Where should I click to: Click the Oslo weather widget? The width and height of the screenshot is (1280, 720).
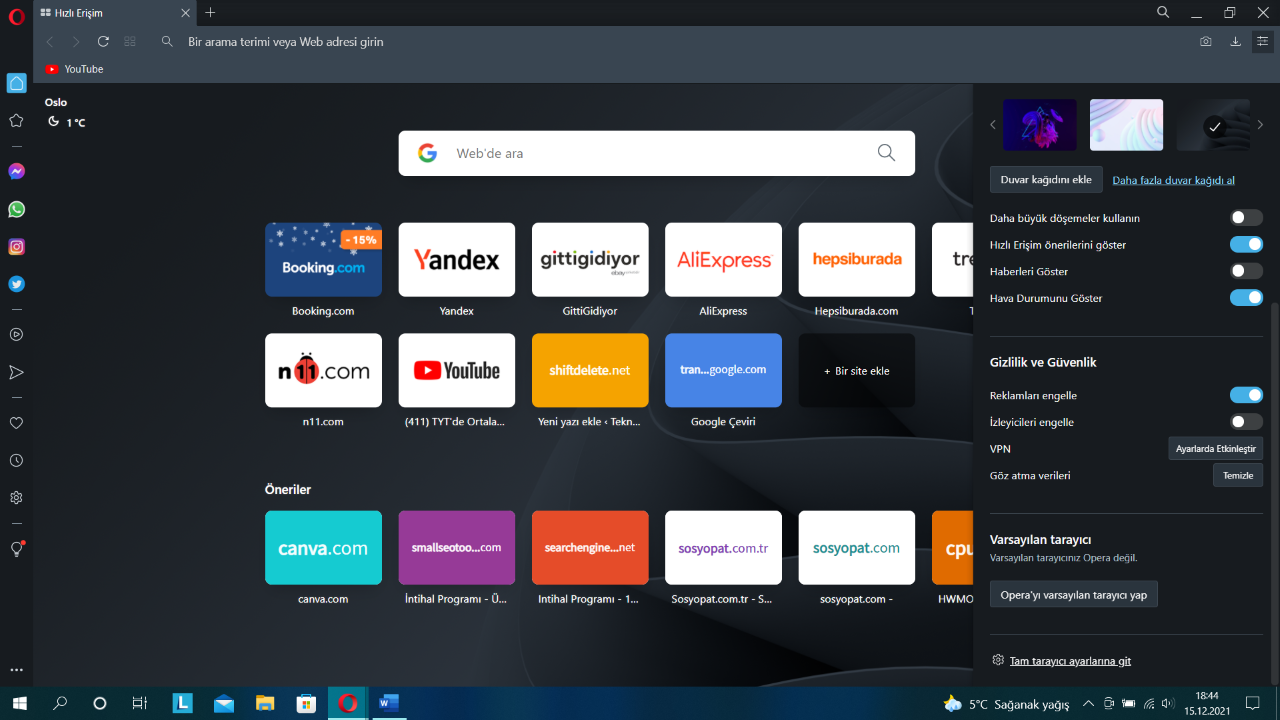coord(65,113)
